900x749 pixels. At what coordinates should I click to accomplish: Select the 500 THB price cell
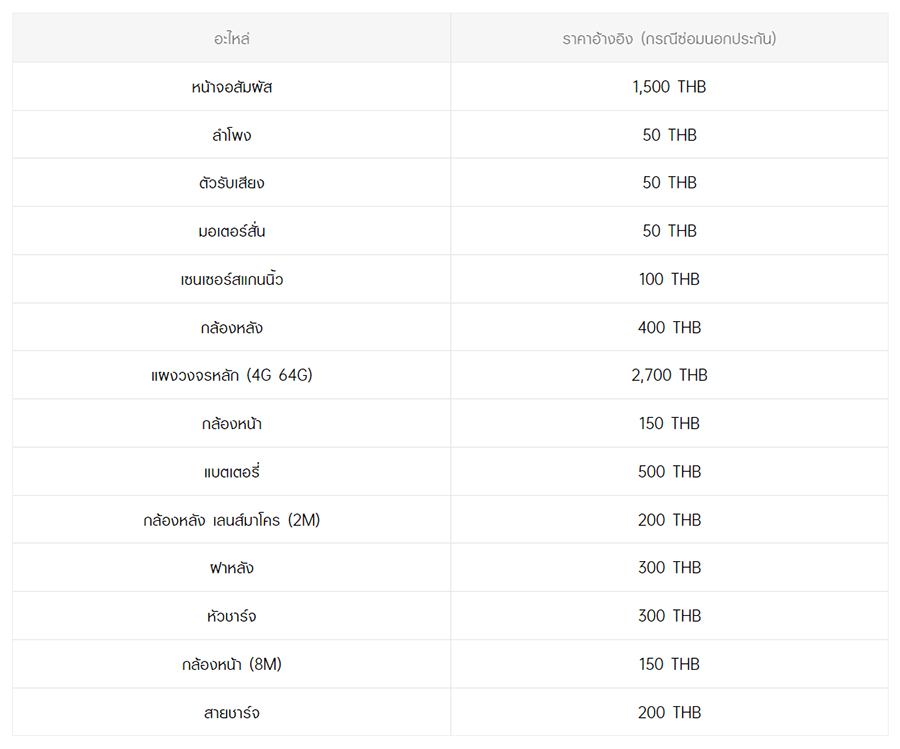click(x=669, y=471)
